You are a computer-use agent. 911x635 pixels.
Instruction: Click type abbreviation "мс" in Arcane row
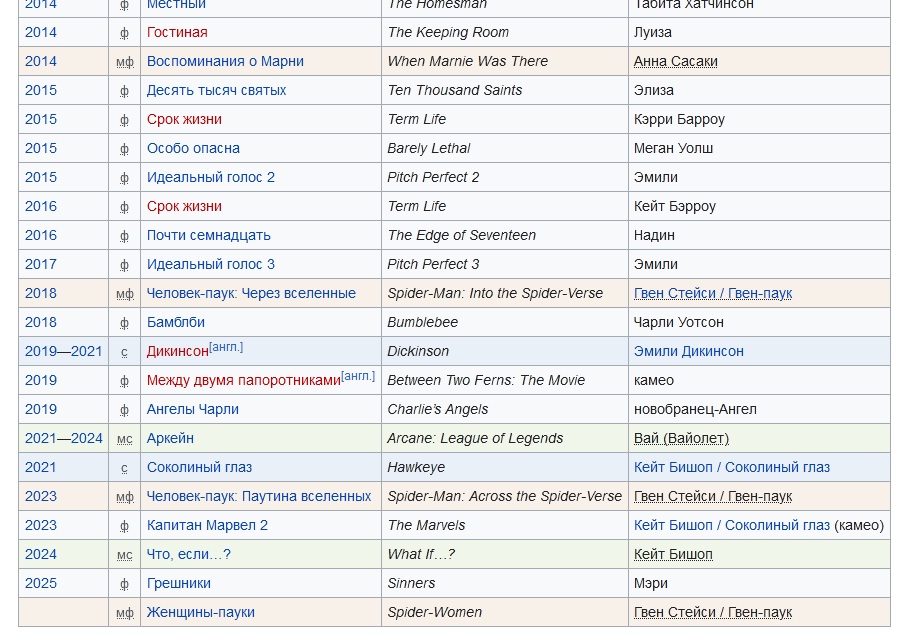(x=124, y=440)
